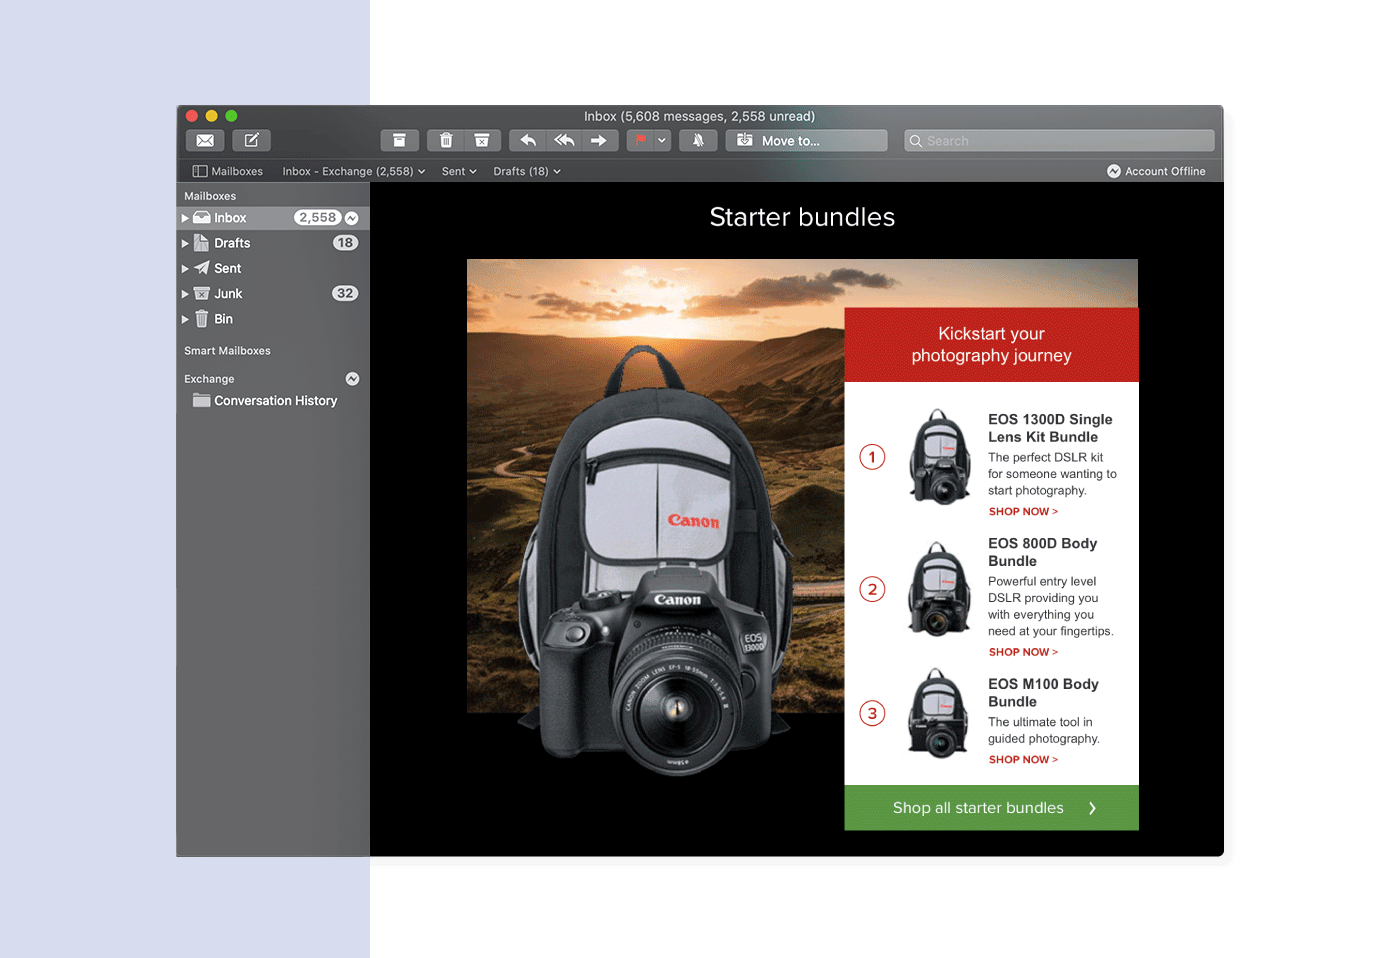Click the EOS M100 bundle thumbnail

tap(939, 713)
